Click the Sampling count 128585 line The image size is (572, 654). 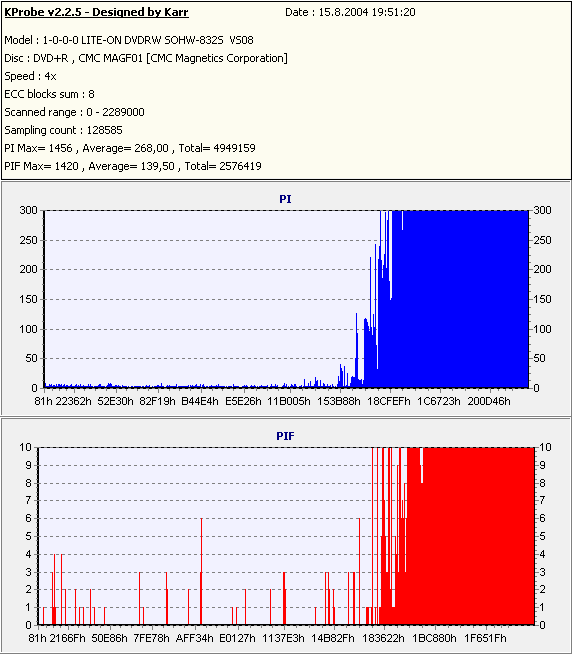[x=63, y=130]
